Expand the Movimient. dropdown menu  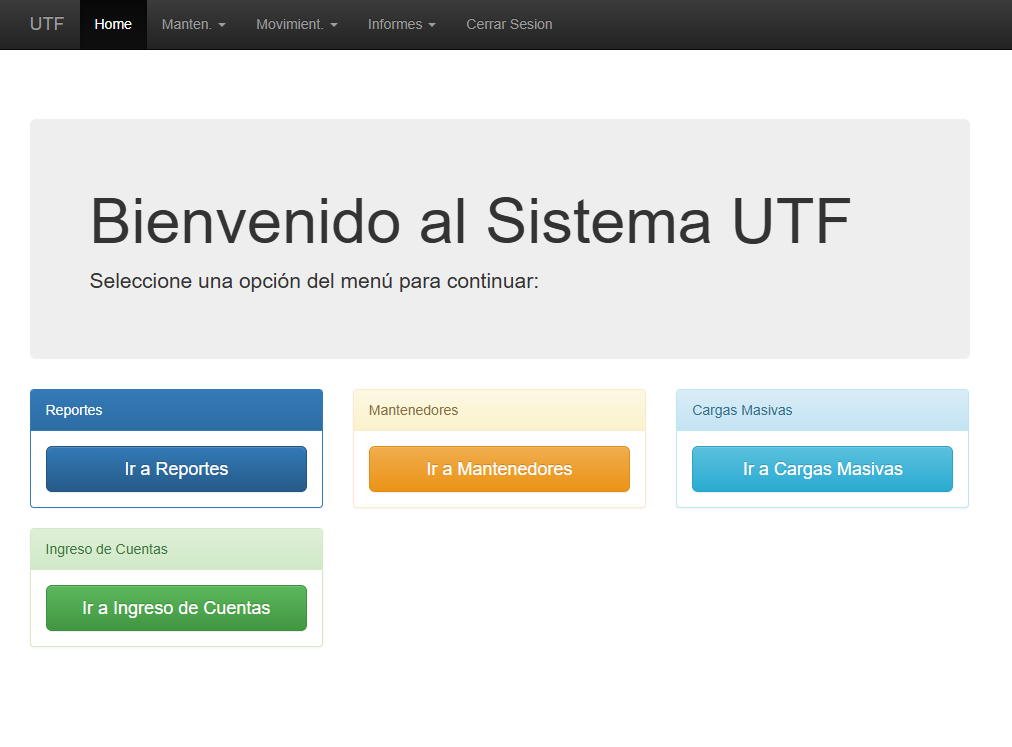pyautogui.click(x=296, y=24)
